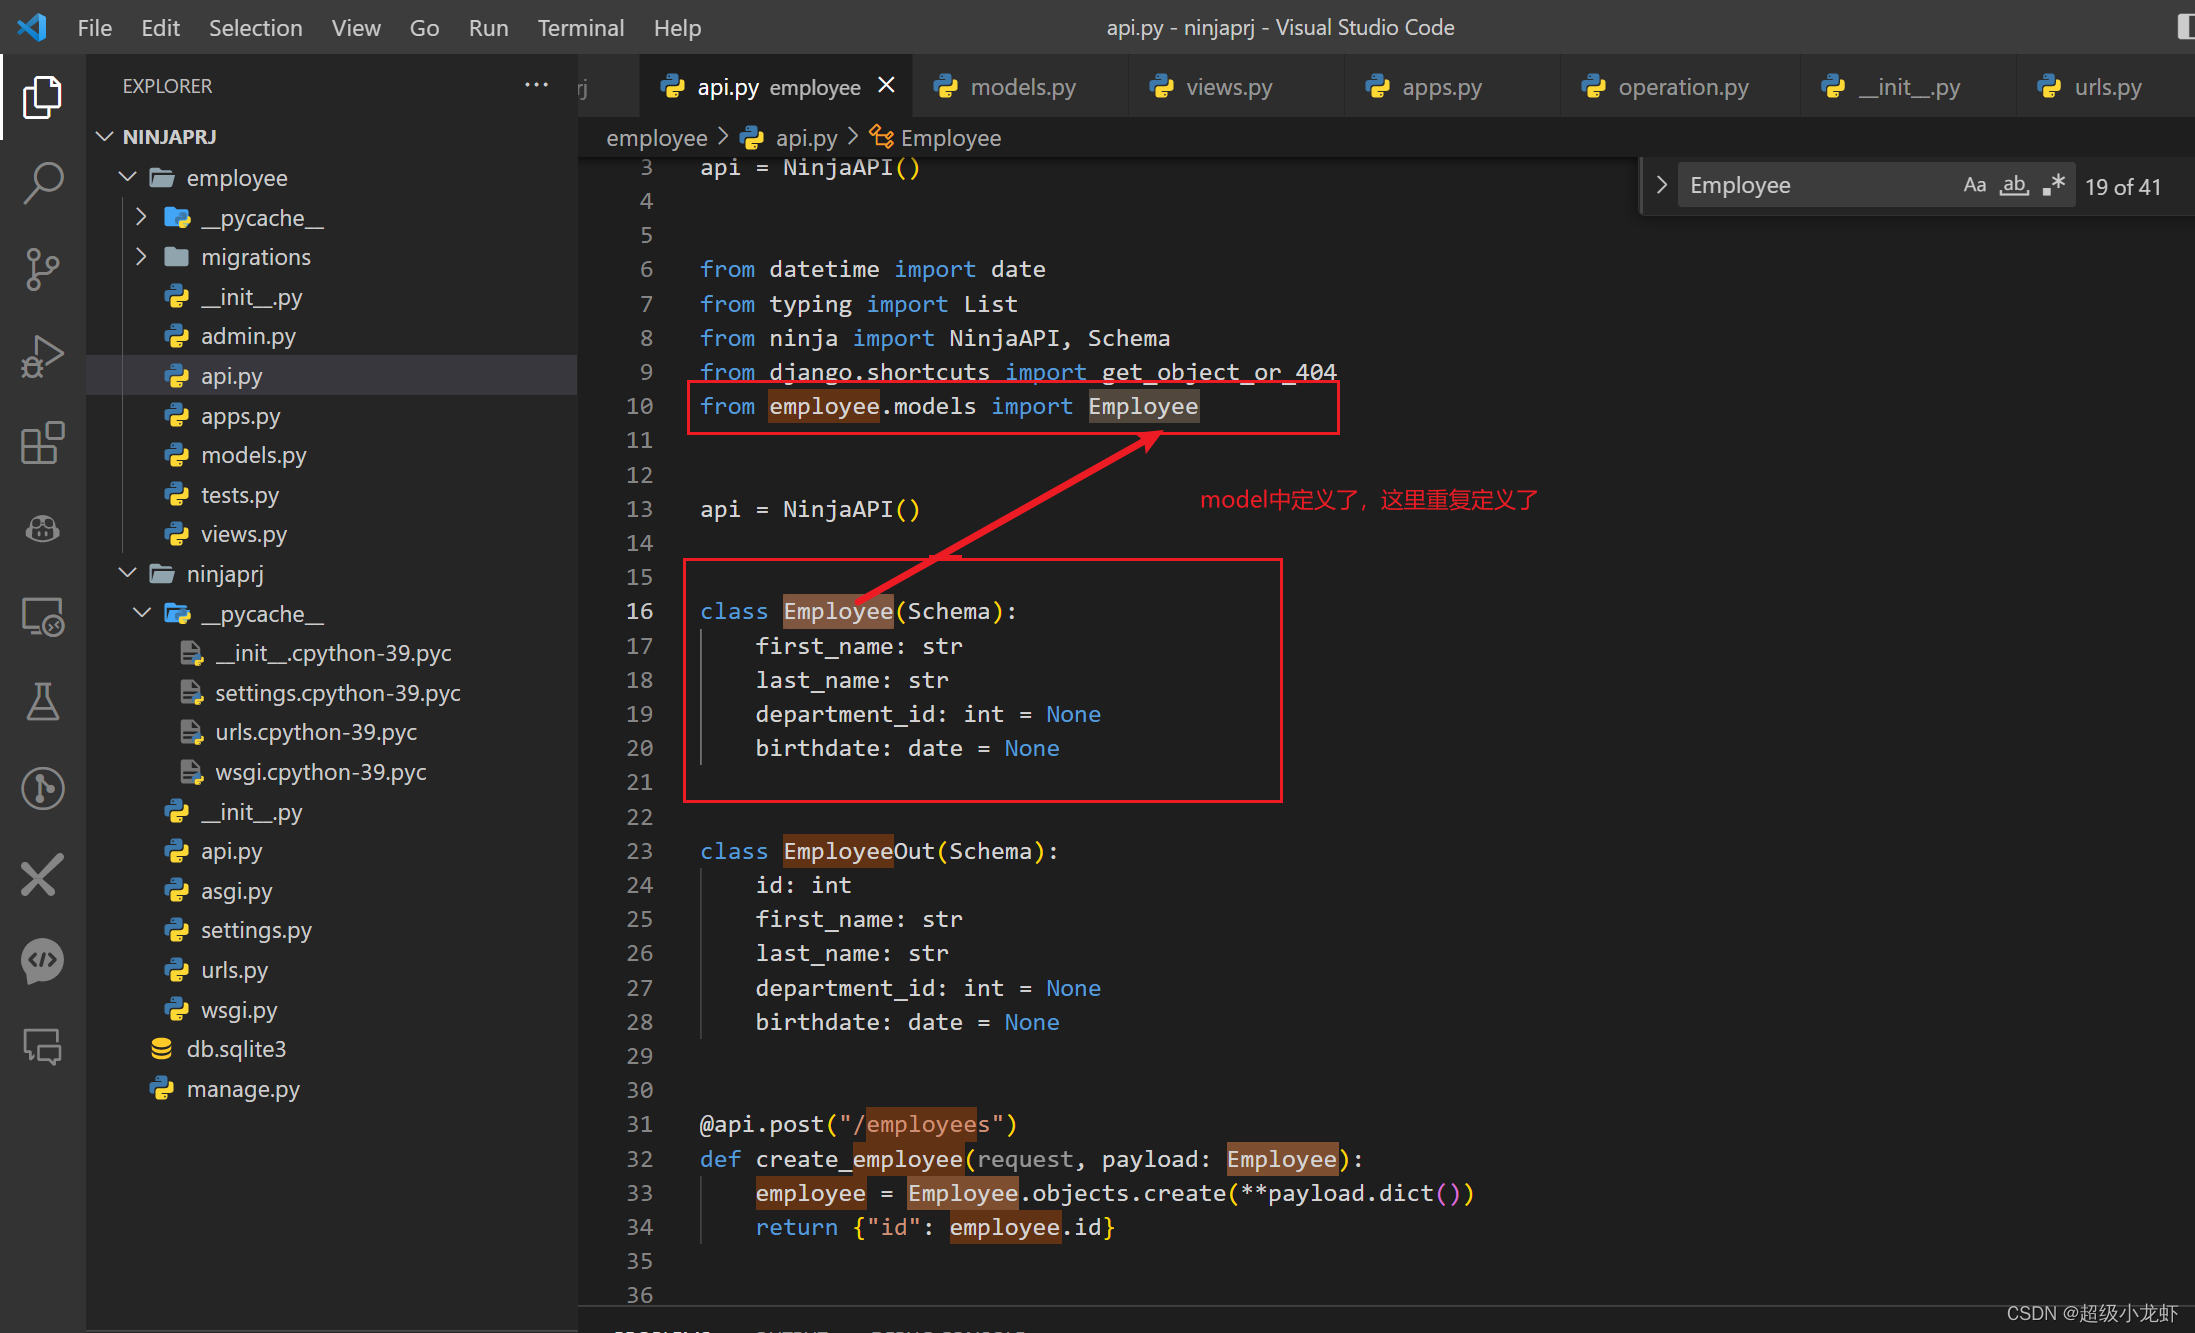Toggle Match Case in find widget
The height and width of the screenshot is (1333, 2195).
1974,185
